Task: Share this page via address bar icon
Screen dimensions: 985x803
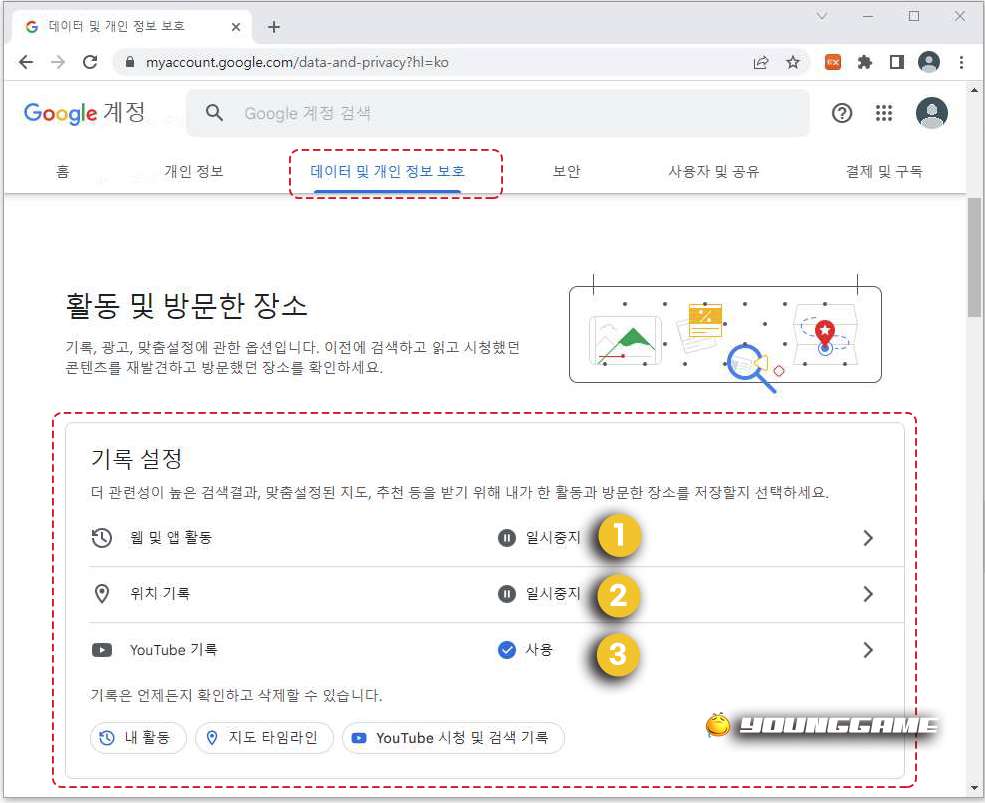Action: coord(761,62)
